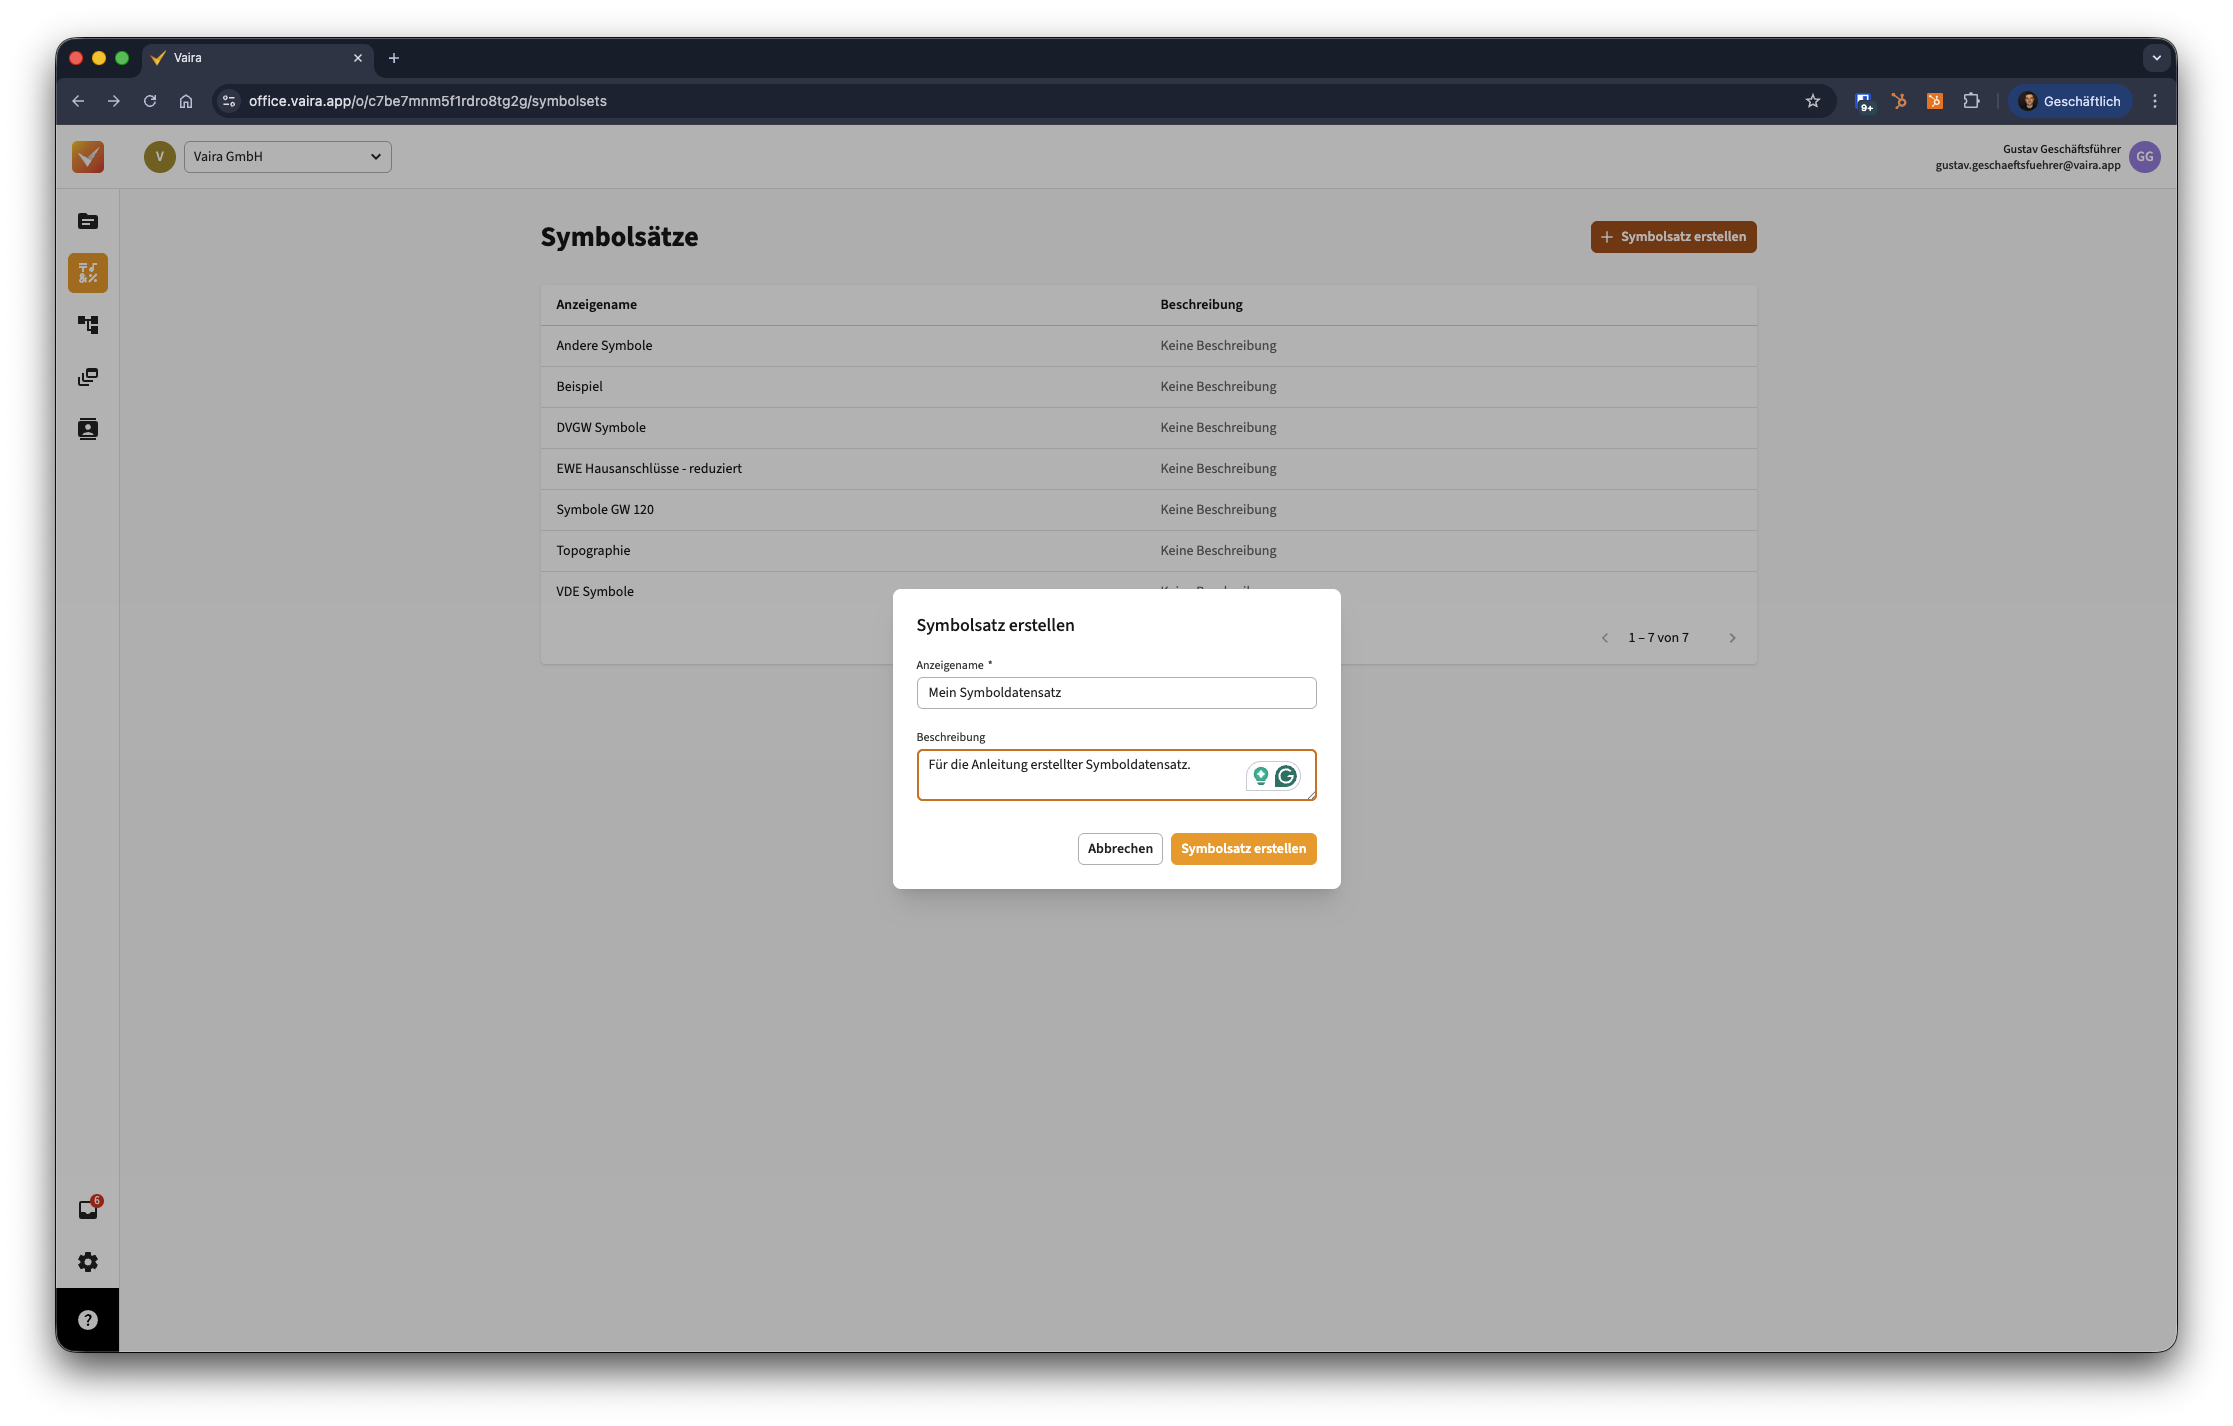Confirm with orange Symbolsatz erstellen button
The image size is (2233, 1426).
tap(1243, 849)
